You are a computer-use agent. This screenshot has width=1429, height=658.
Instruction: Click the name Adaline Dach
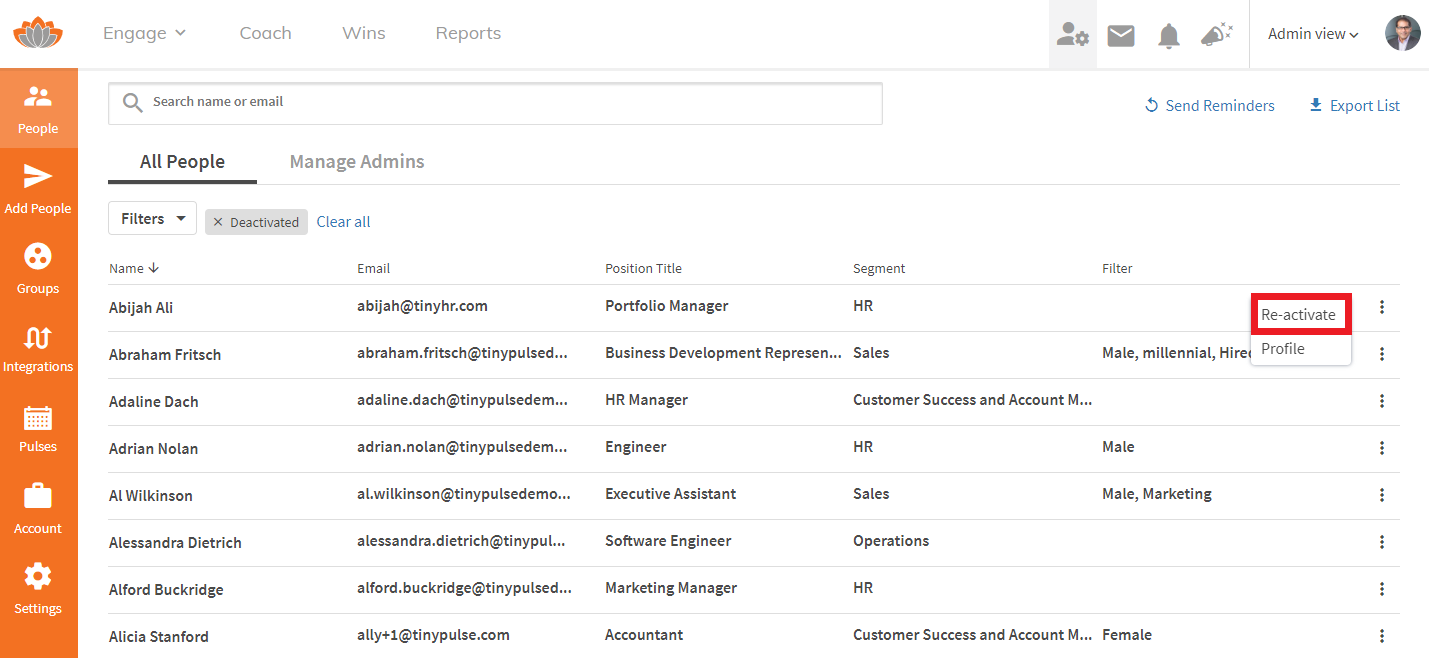pos(154,402)
